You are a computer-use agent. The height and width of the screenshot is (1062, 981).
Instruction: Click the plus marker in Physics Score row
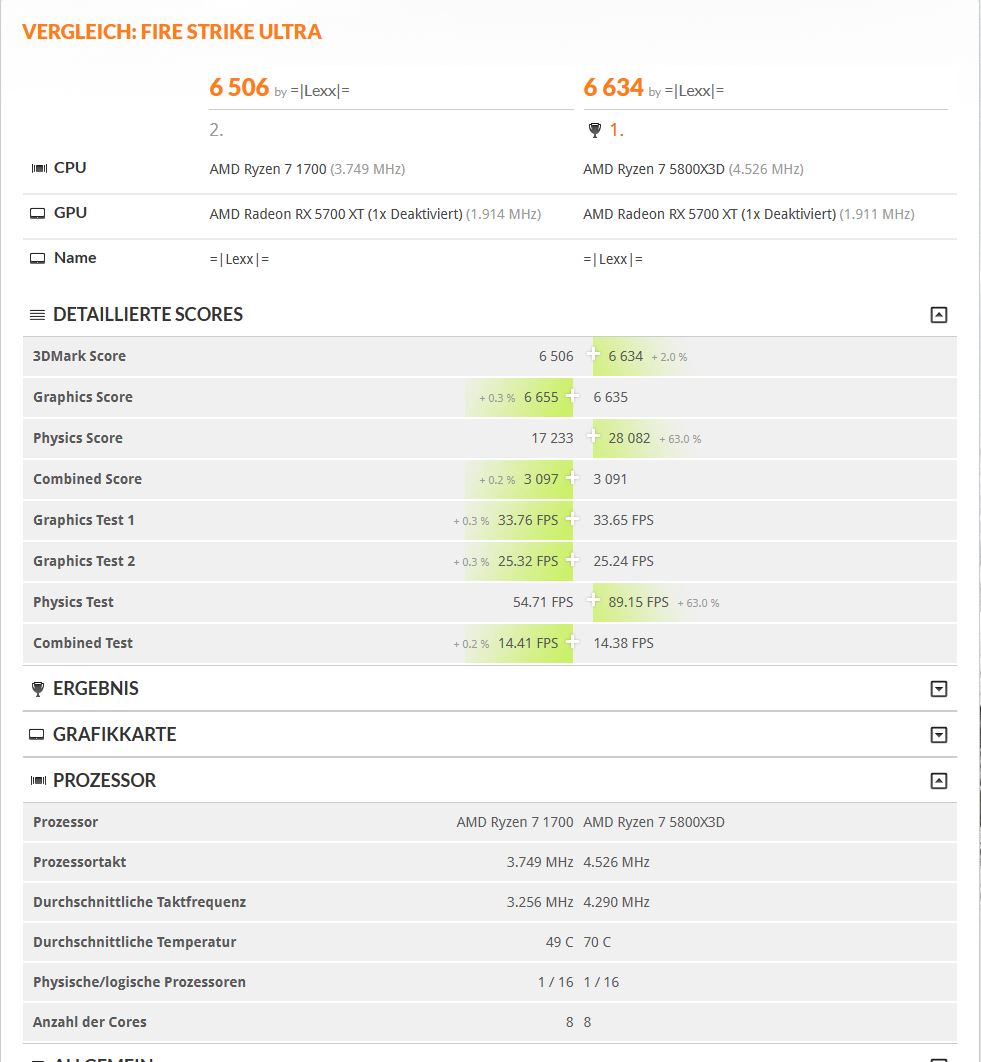(x=593, y=436)
